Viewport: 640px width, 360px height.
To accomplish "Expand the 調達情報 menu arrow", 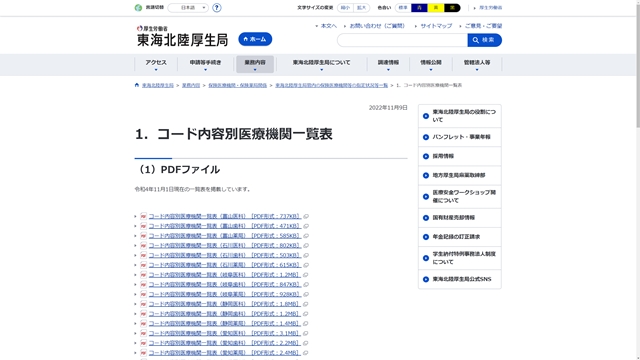I will click(388, 70).
